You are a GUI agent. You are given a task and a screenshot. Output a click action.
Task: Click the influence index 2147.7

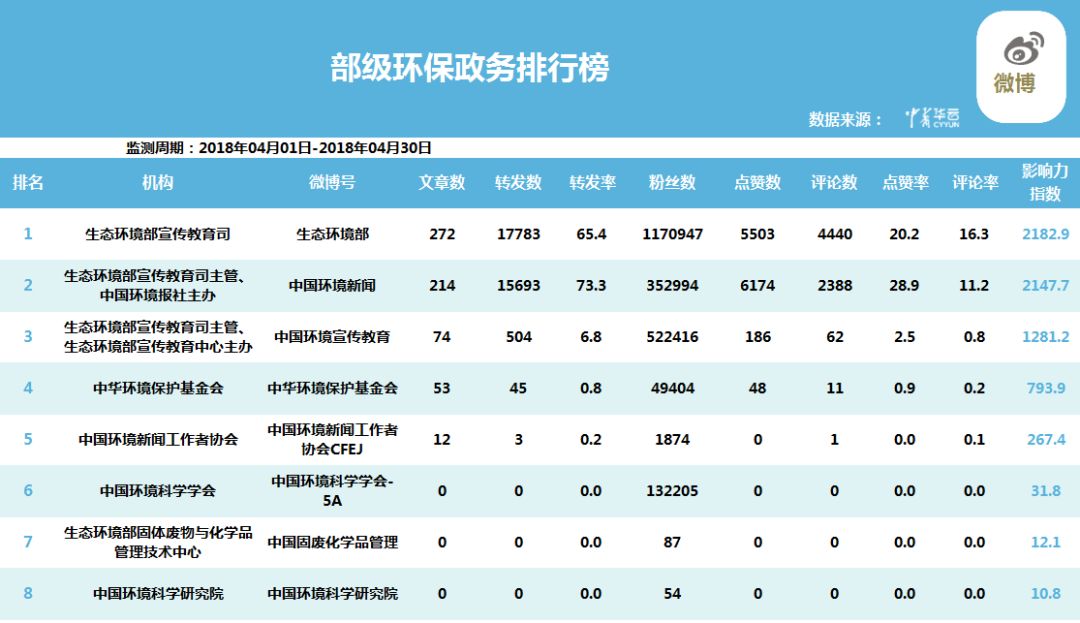[1046, 285]
